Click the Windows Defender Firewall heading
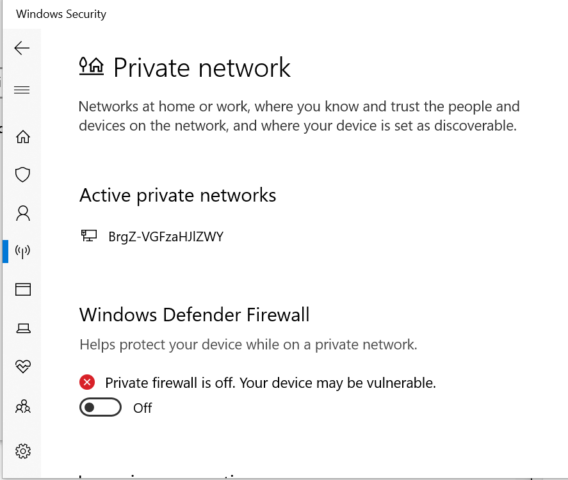Screen dimensions: 568x480 tap(194, 314)
